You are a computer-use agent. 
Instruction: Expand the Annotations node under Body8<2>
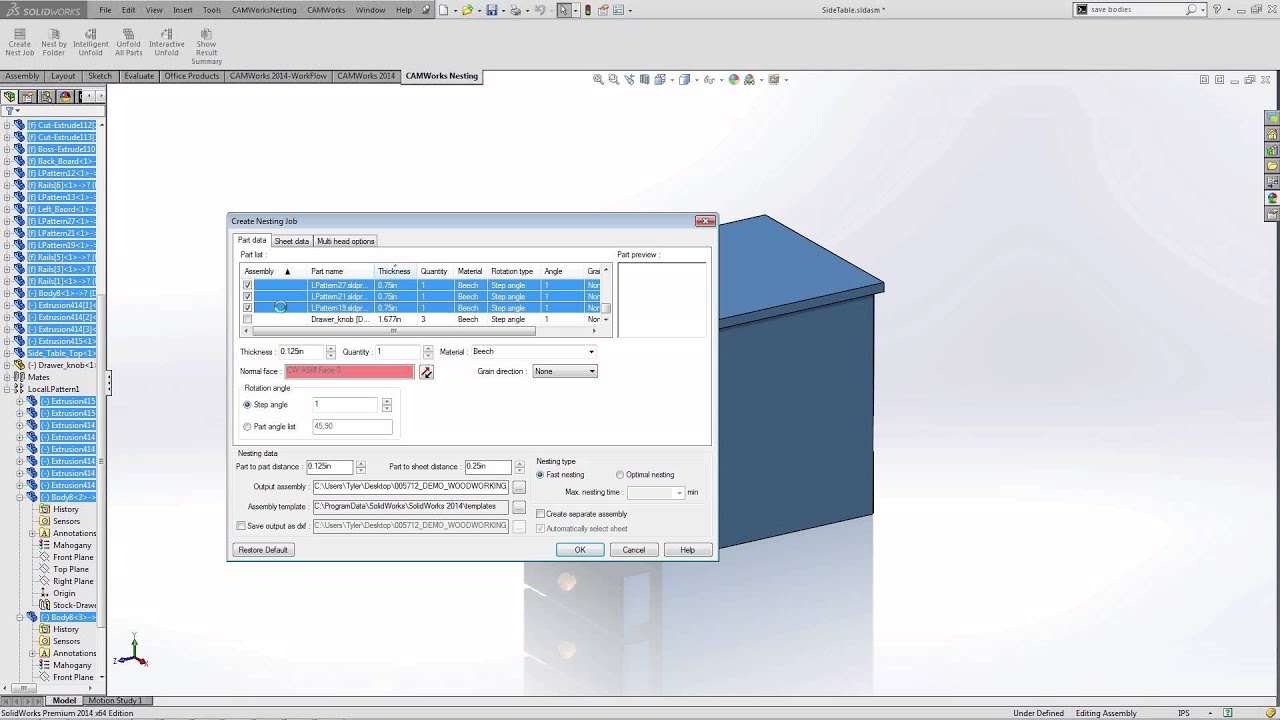tap(32, 533)
